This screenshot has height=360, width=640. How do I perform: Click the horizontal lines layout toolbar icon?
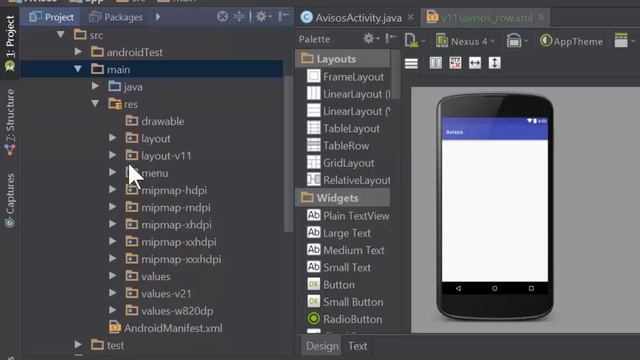411,63
